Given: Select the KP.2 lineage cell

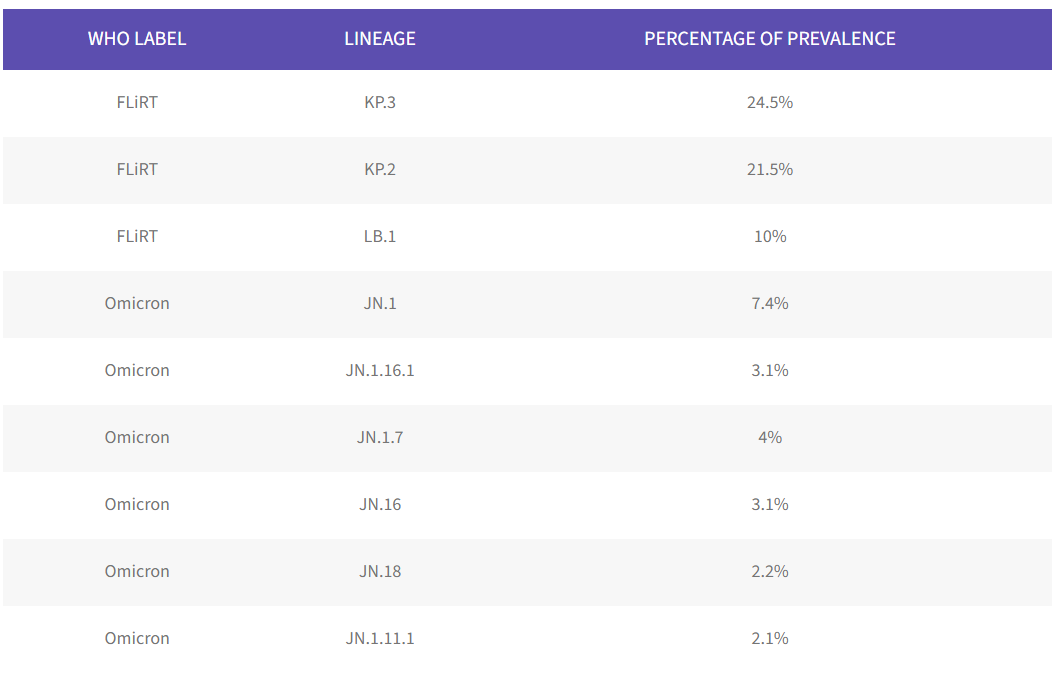Looking at the screenshot, I should (x=380, y=169).
